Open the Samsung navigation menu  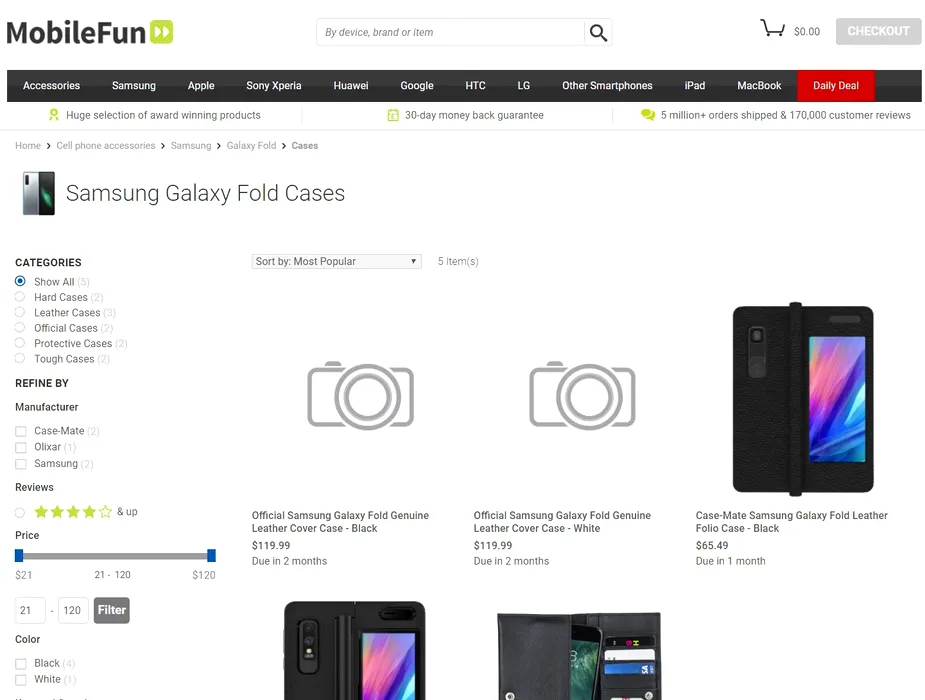coord(133,86)
